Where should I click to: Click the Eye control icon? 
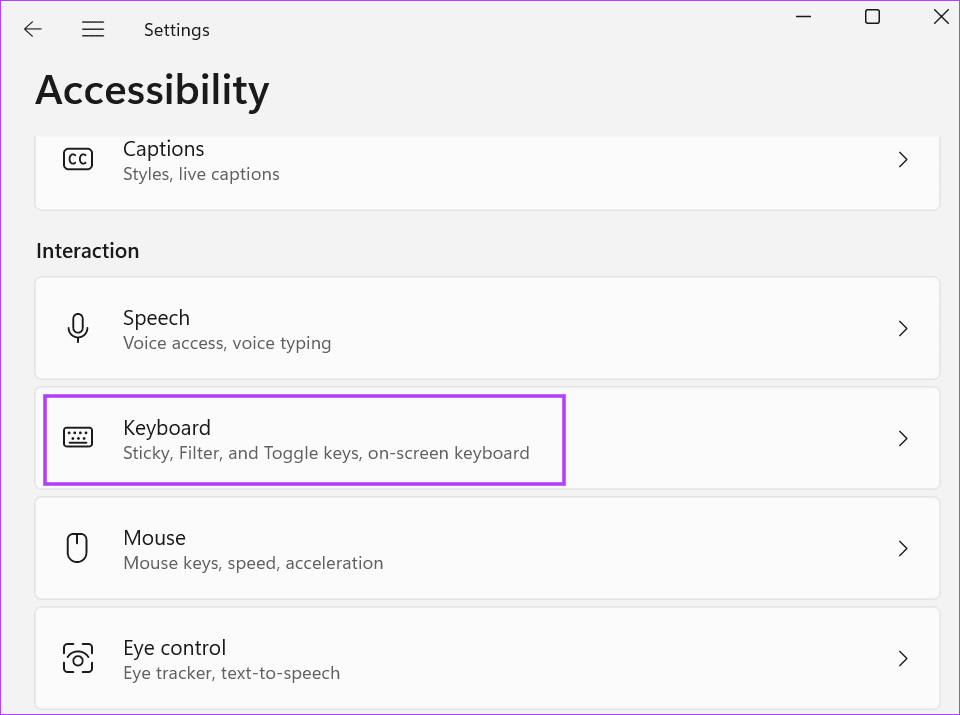point(78,658)
